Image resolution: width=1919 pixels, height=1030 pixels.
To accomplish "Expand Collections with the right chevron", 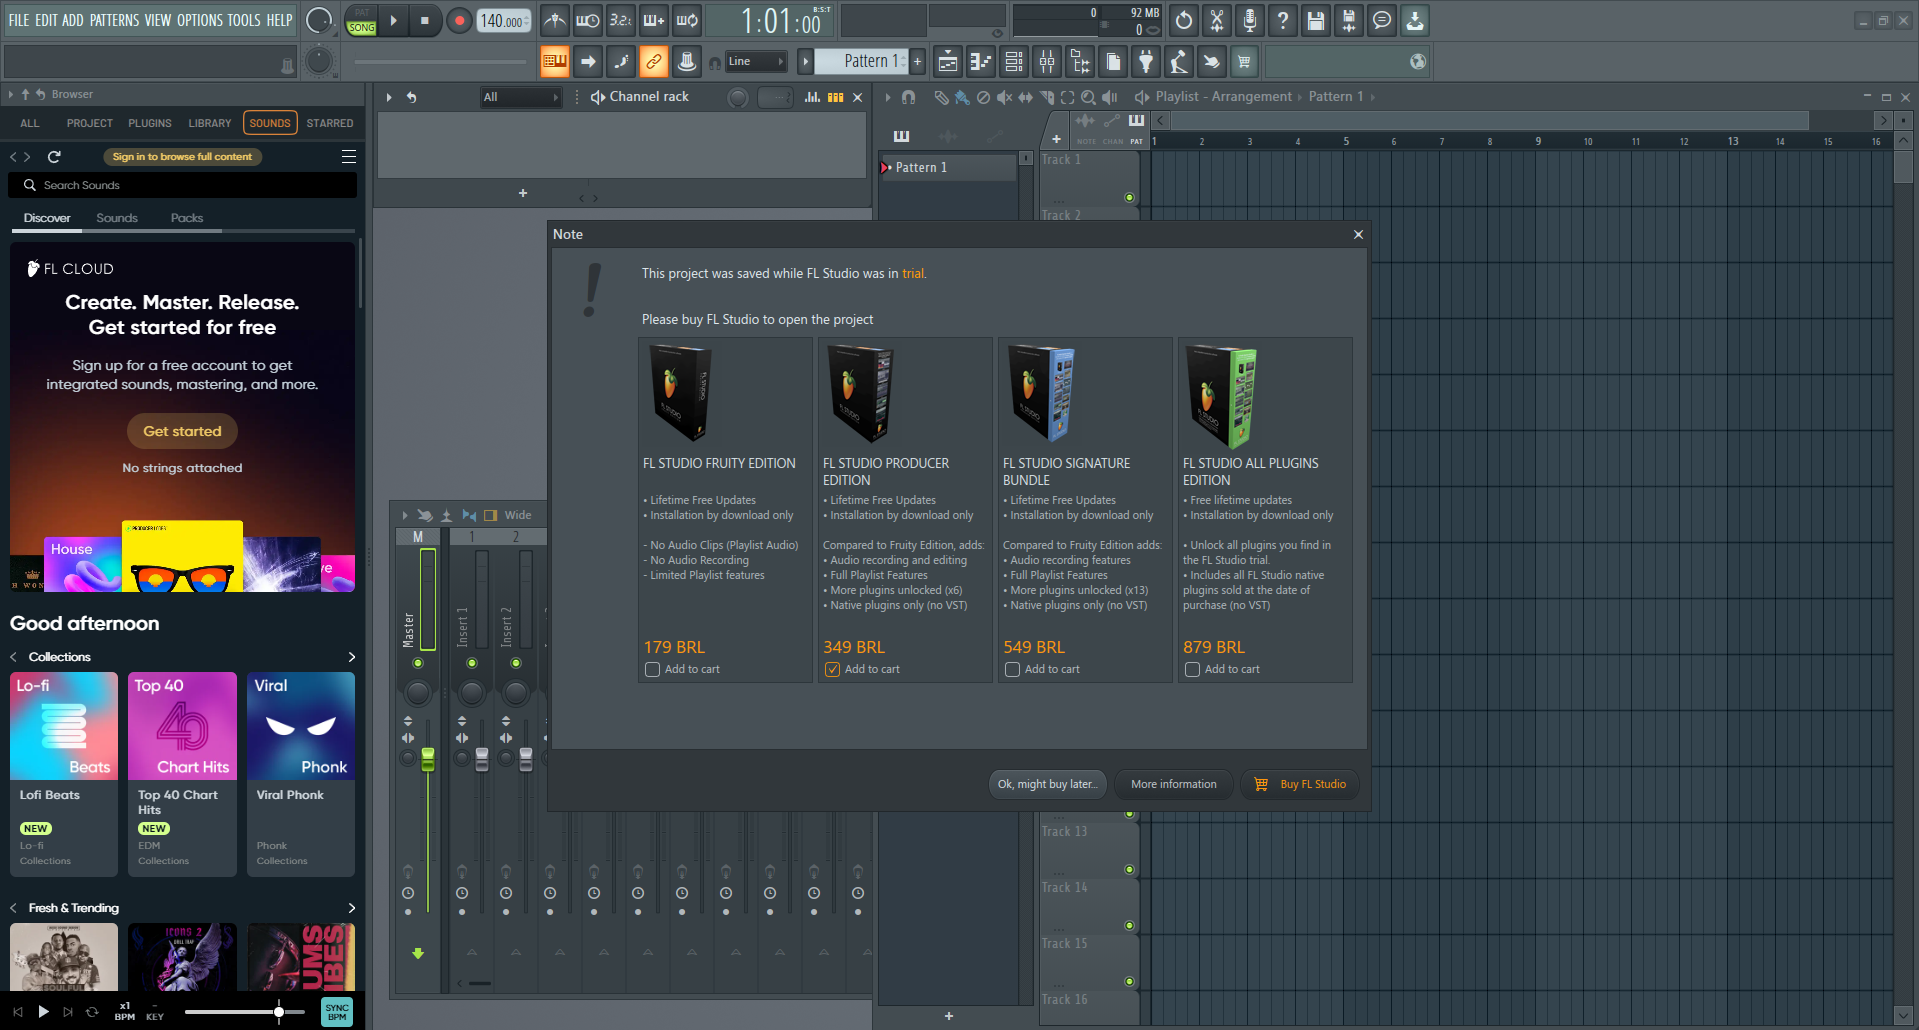I will (x=351, y=657).
